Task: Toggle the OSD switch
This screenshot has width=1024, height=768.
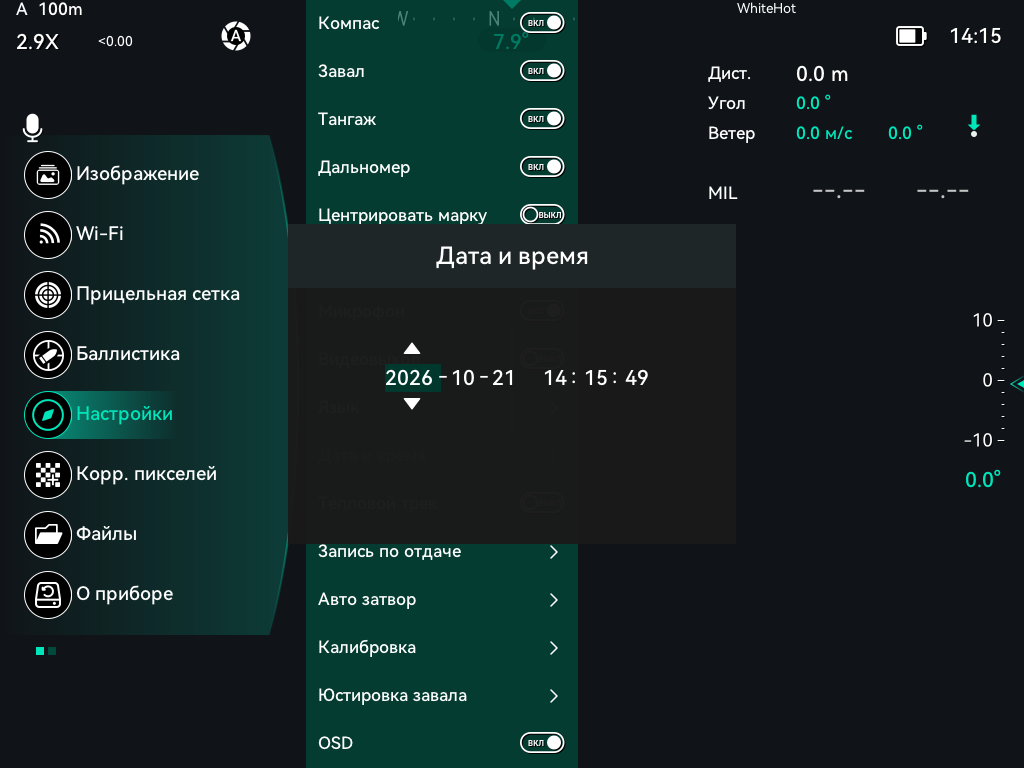Action: 542,743
